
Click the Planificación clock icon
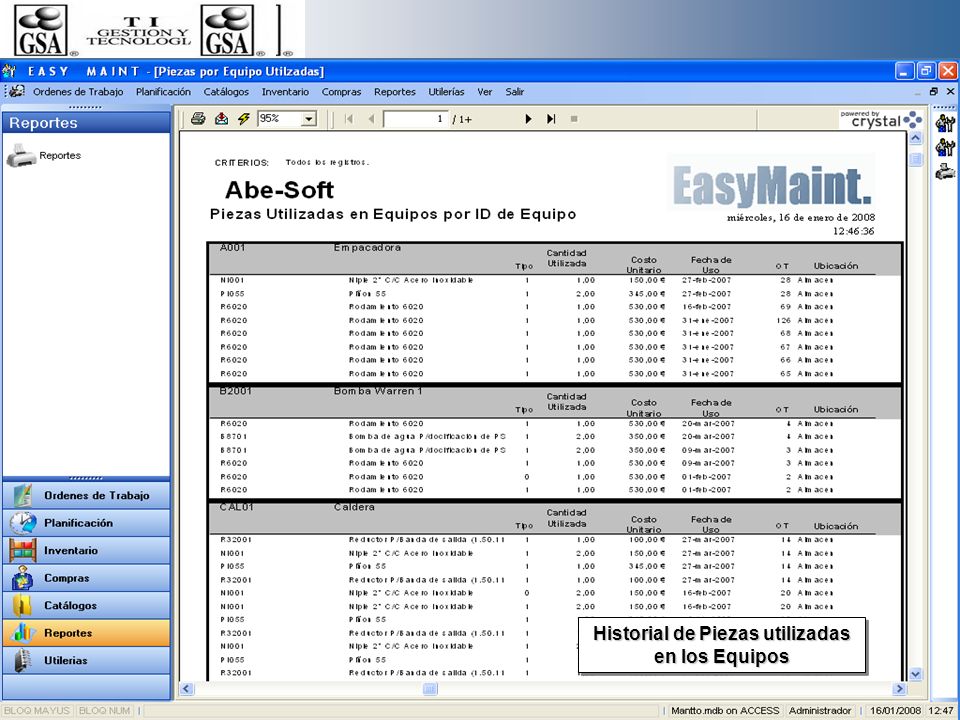click(x=23, y=523)
